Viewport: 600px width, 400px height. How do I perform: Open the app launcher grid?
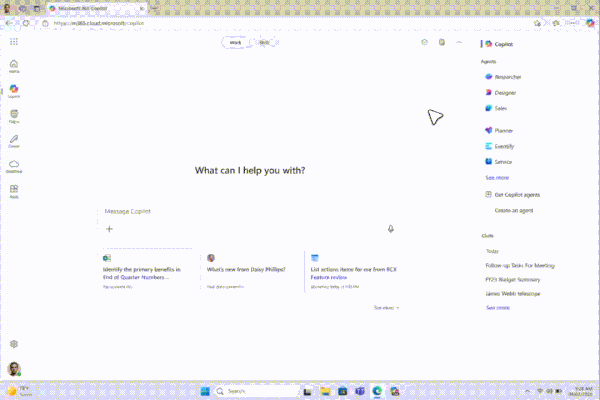14,42
